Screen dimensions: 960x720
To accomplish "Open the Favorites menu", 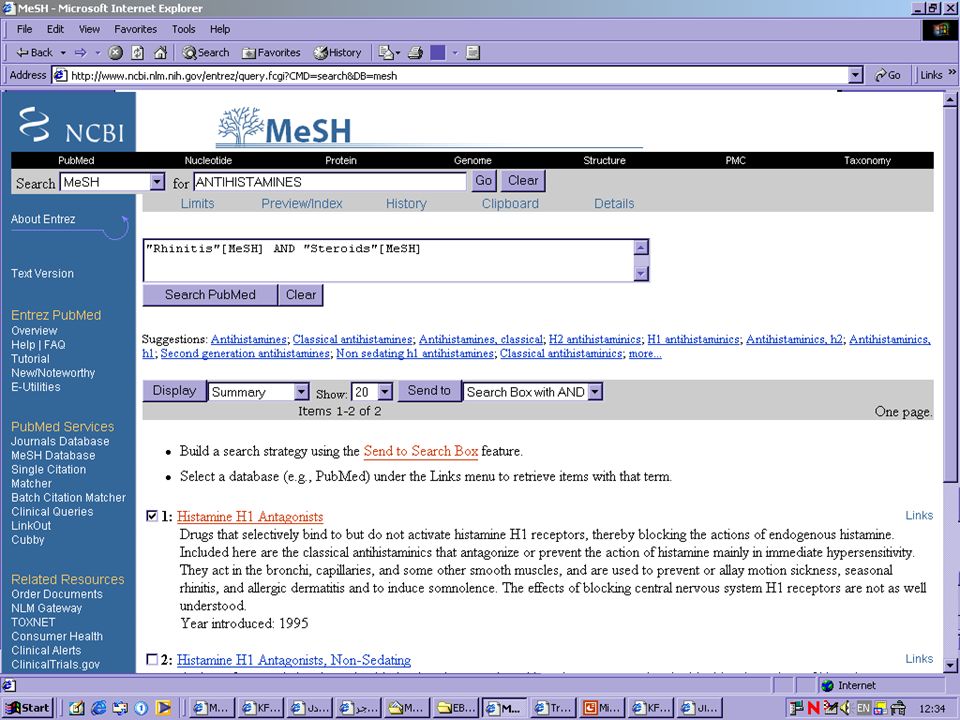I will click(135, 29).
